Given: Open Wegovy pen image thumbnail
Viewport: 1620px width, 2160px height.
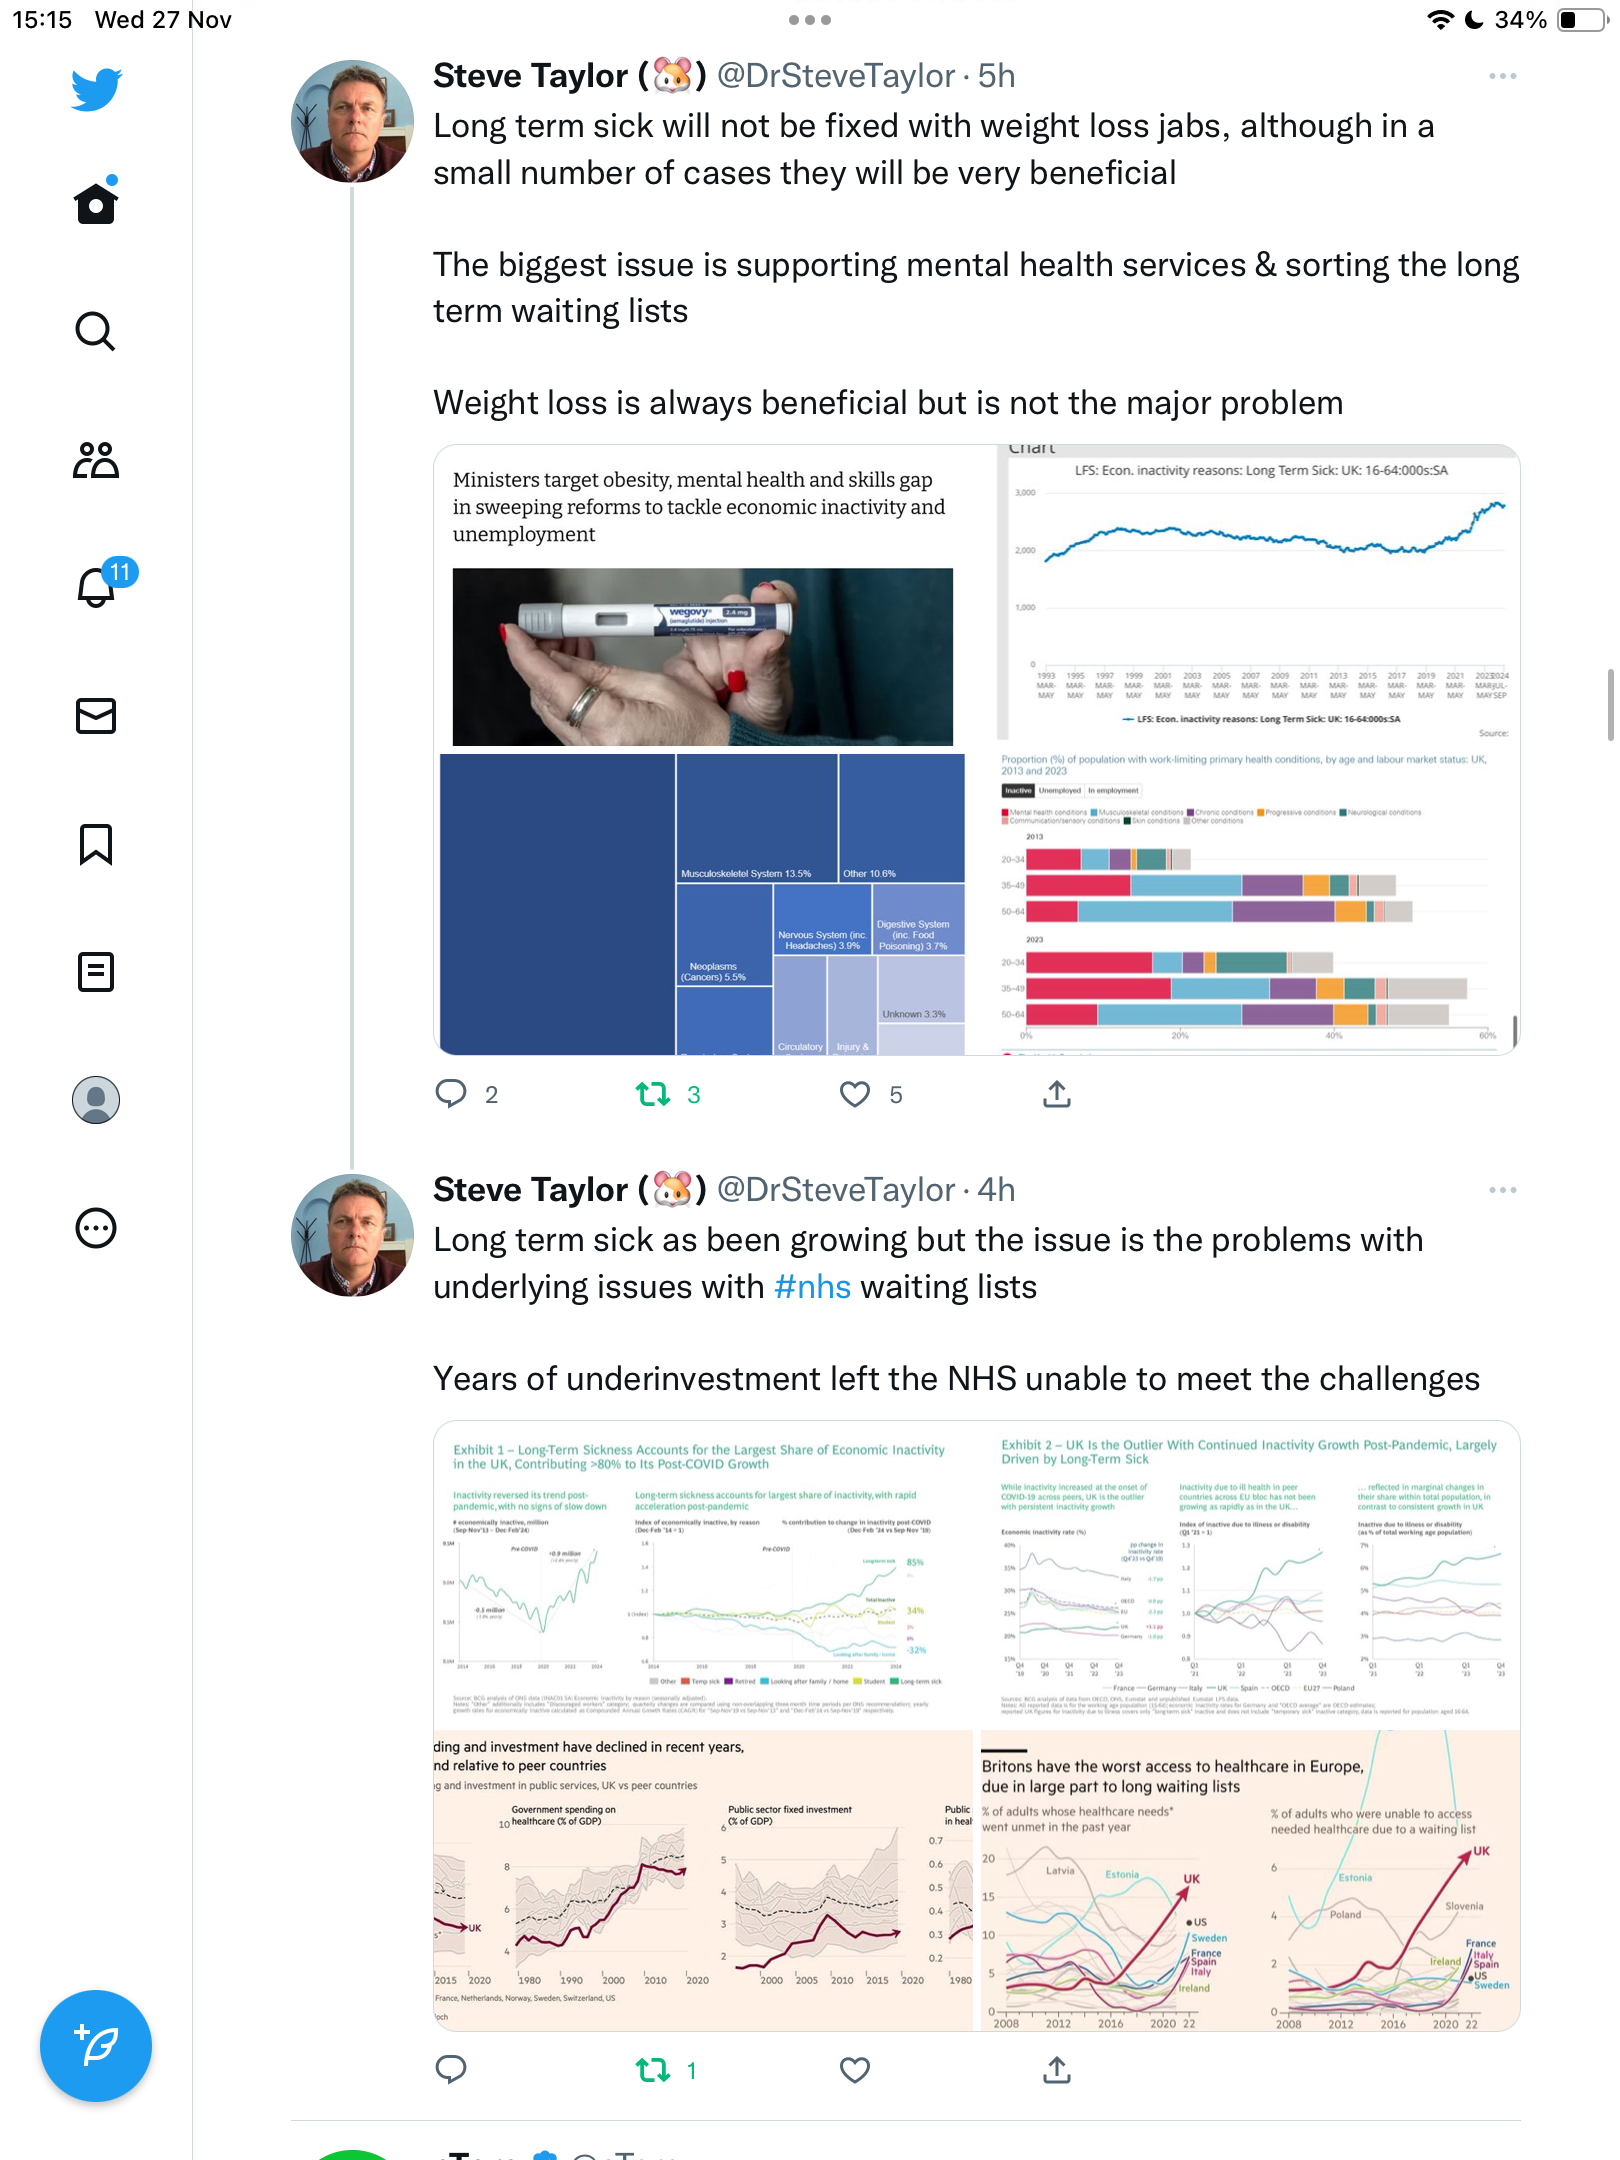Looking at the screenshot, I should click(x=703, y=657).
